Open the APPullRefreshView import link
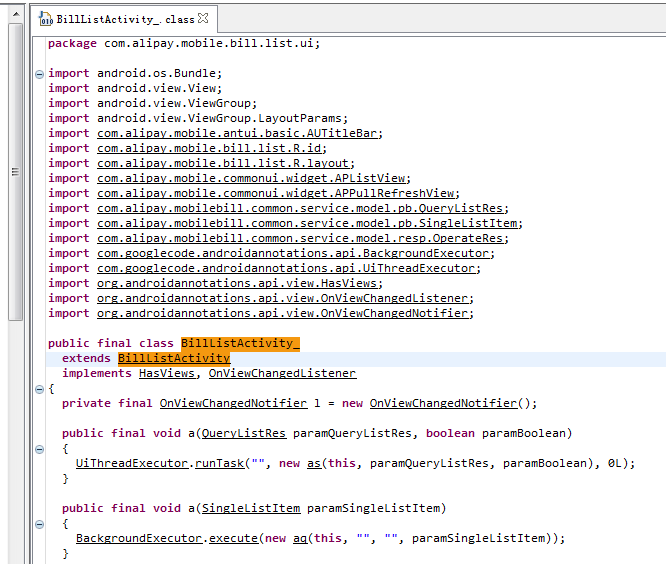 (276, 193)
